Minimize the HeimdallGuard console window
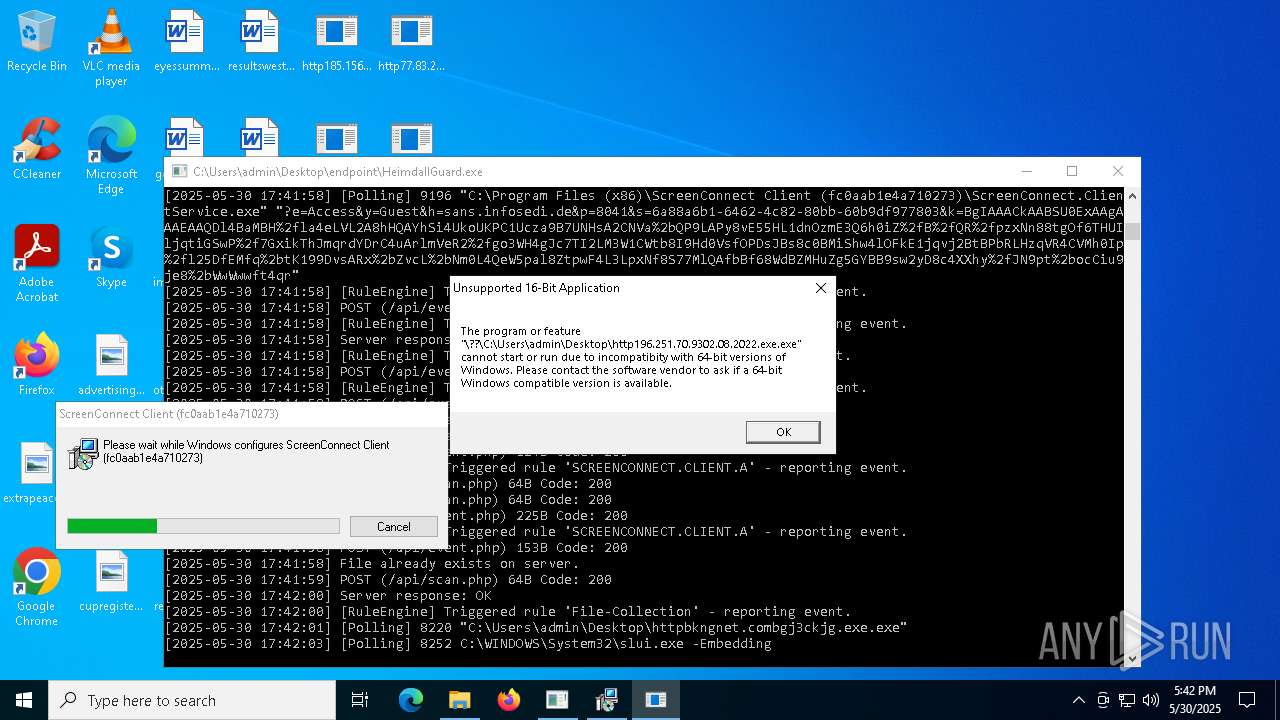Image resolution: width=1280 pixels, height=720 pixels. (x=1026, y=171)
